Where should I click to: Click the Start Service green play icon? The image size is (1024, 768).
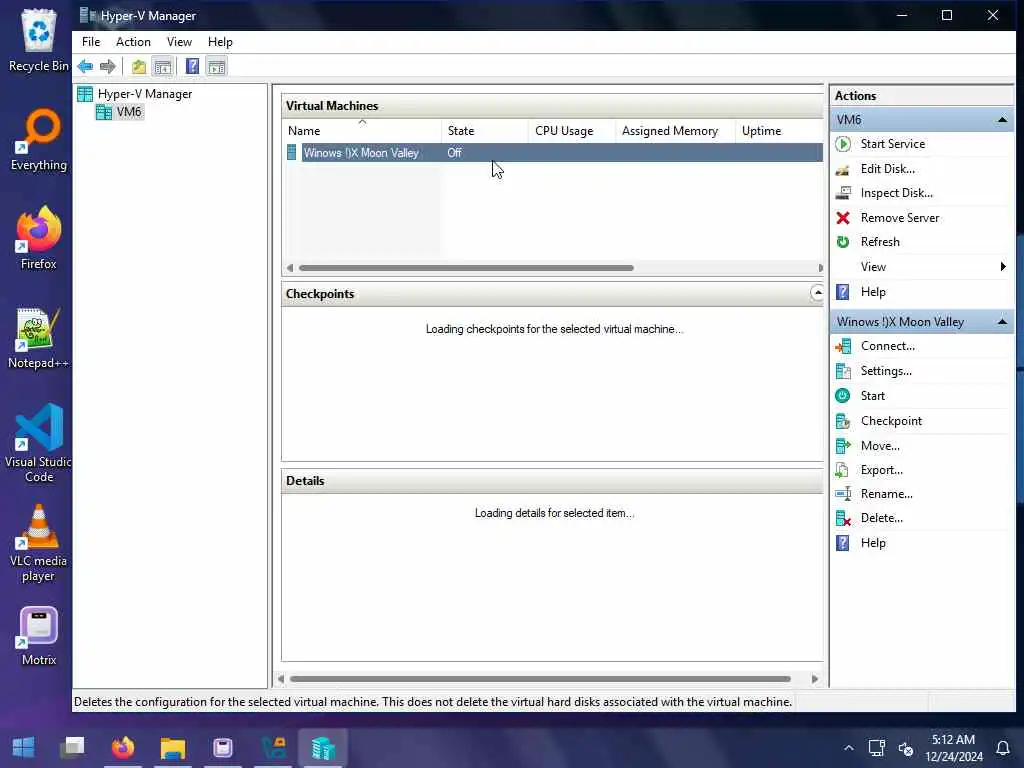[842, 144]
